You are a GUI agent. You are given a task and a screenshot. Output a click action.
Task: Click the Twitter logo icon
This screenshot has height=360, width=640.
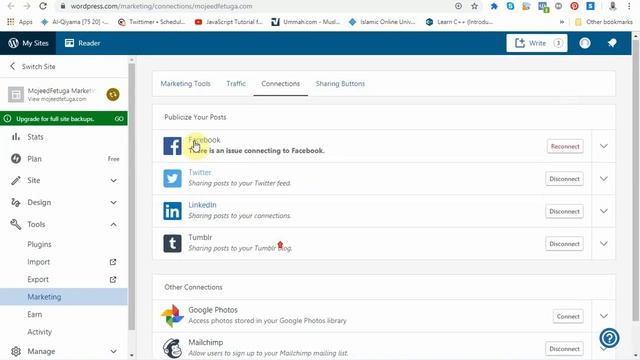(172, 179)
